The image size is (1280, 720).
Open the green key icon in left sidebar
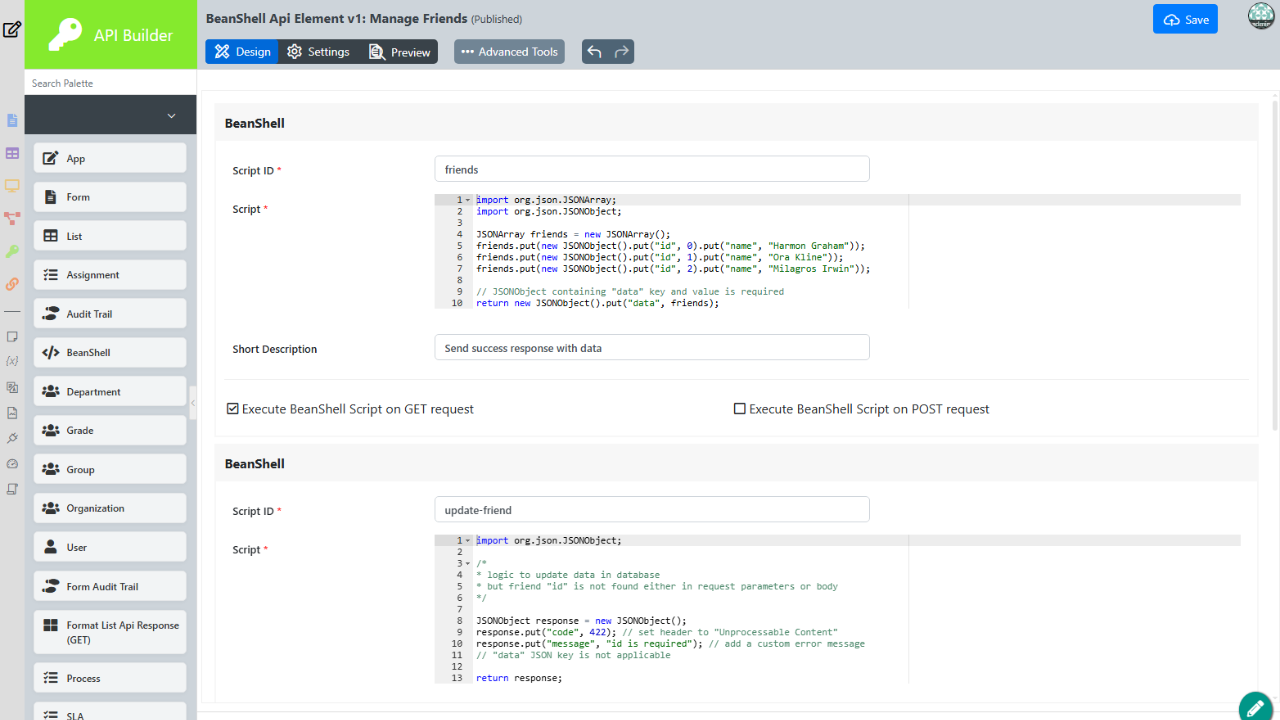pos(12,251)
